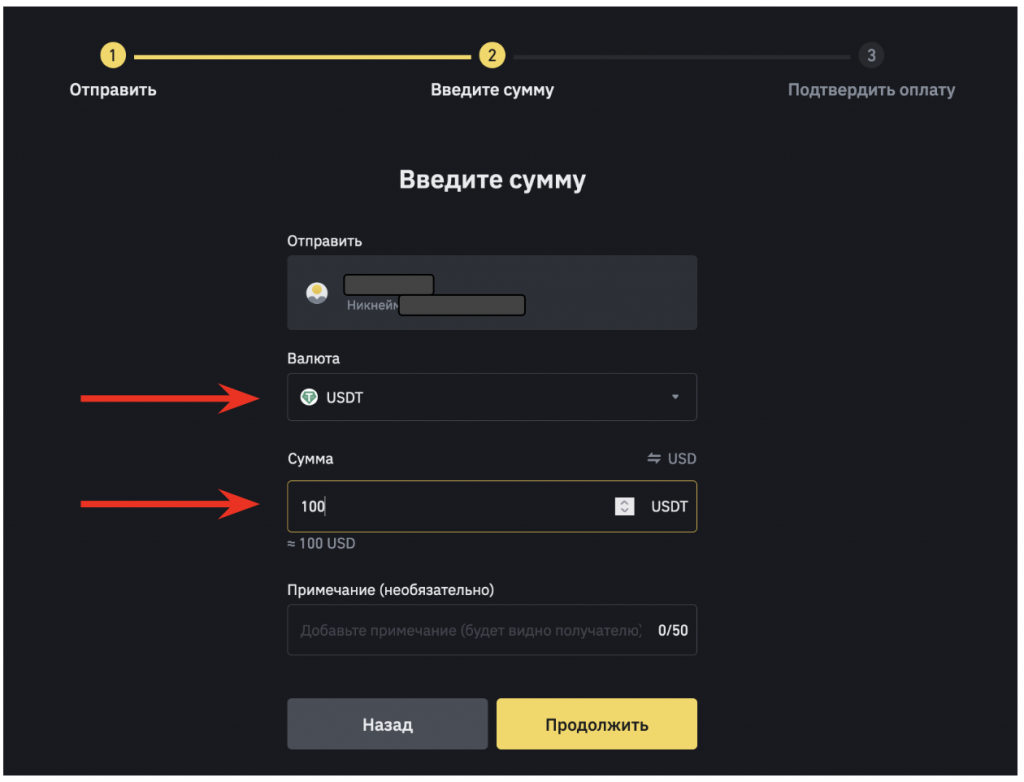Screen dimensions: 1024x782
Task: Go to the Отправить step tab
Action: pos(113,90)
